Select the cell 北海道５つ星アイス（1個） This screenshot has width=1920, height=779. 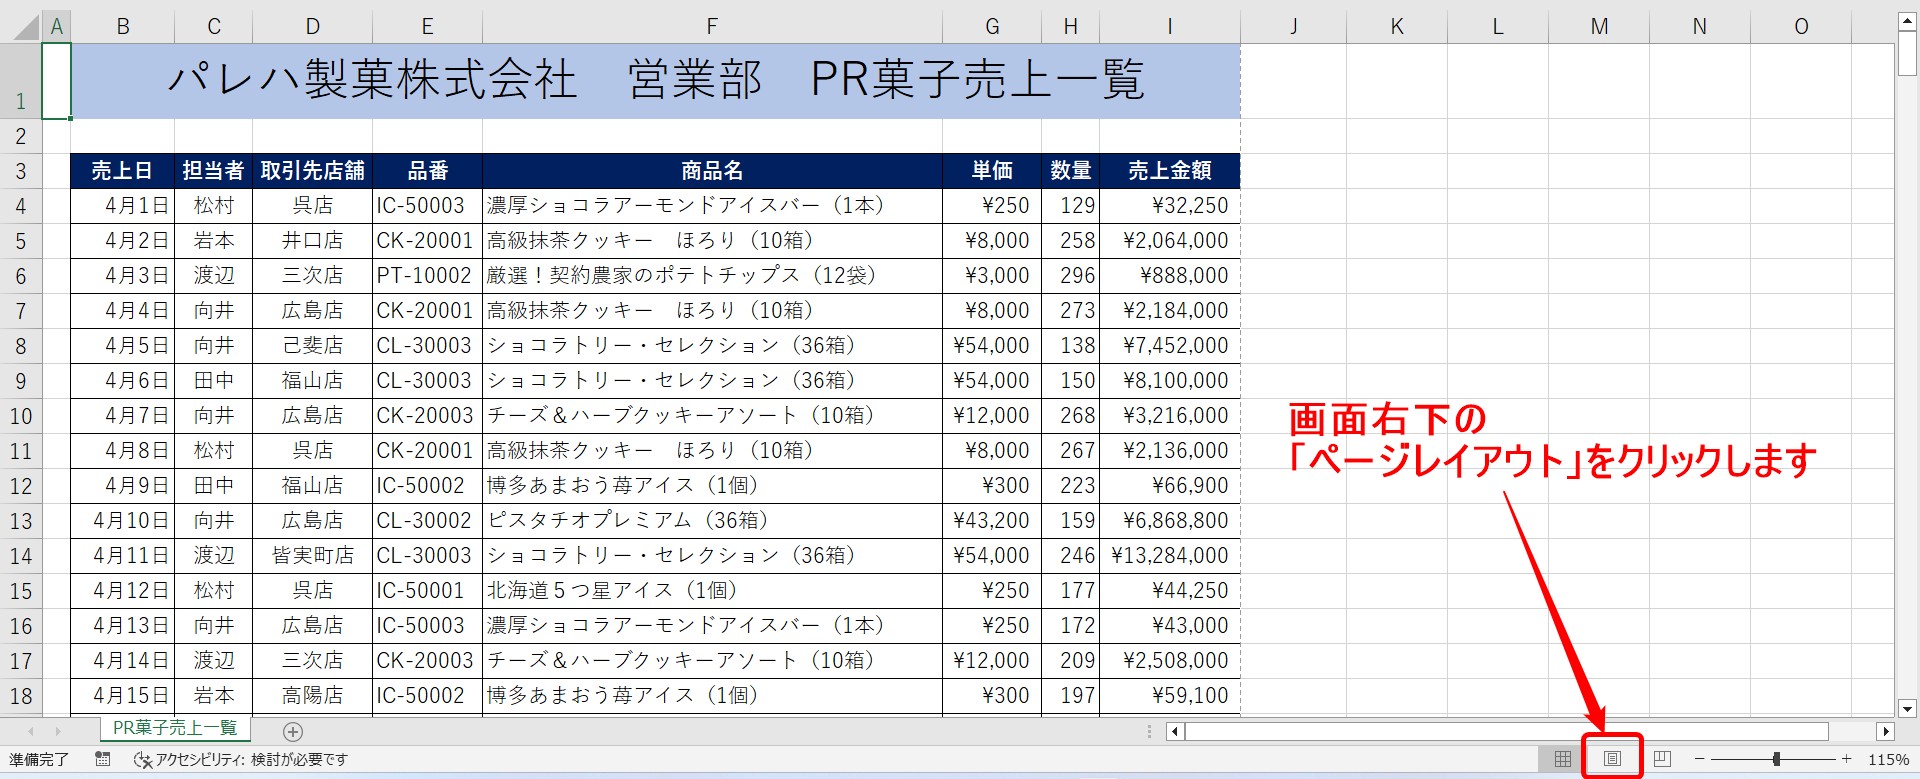[x=712, y=591]
